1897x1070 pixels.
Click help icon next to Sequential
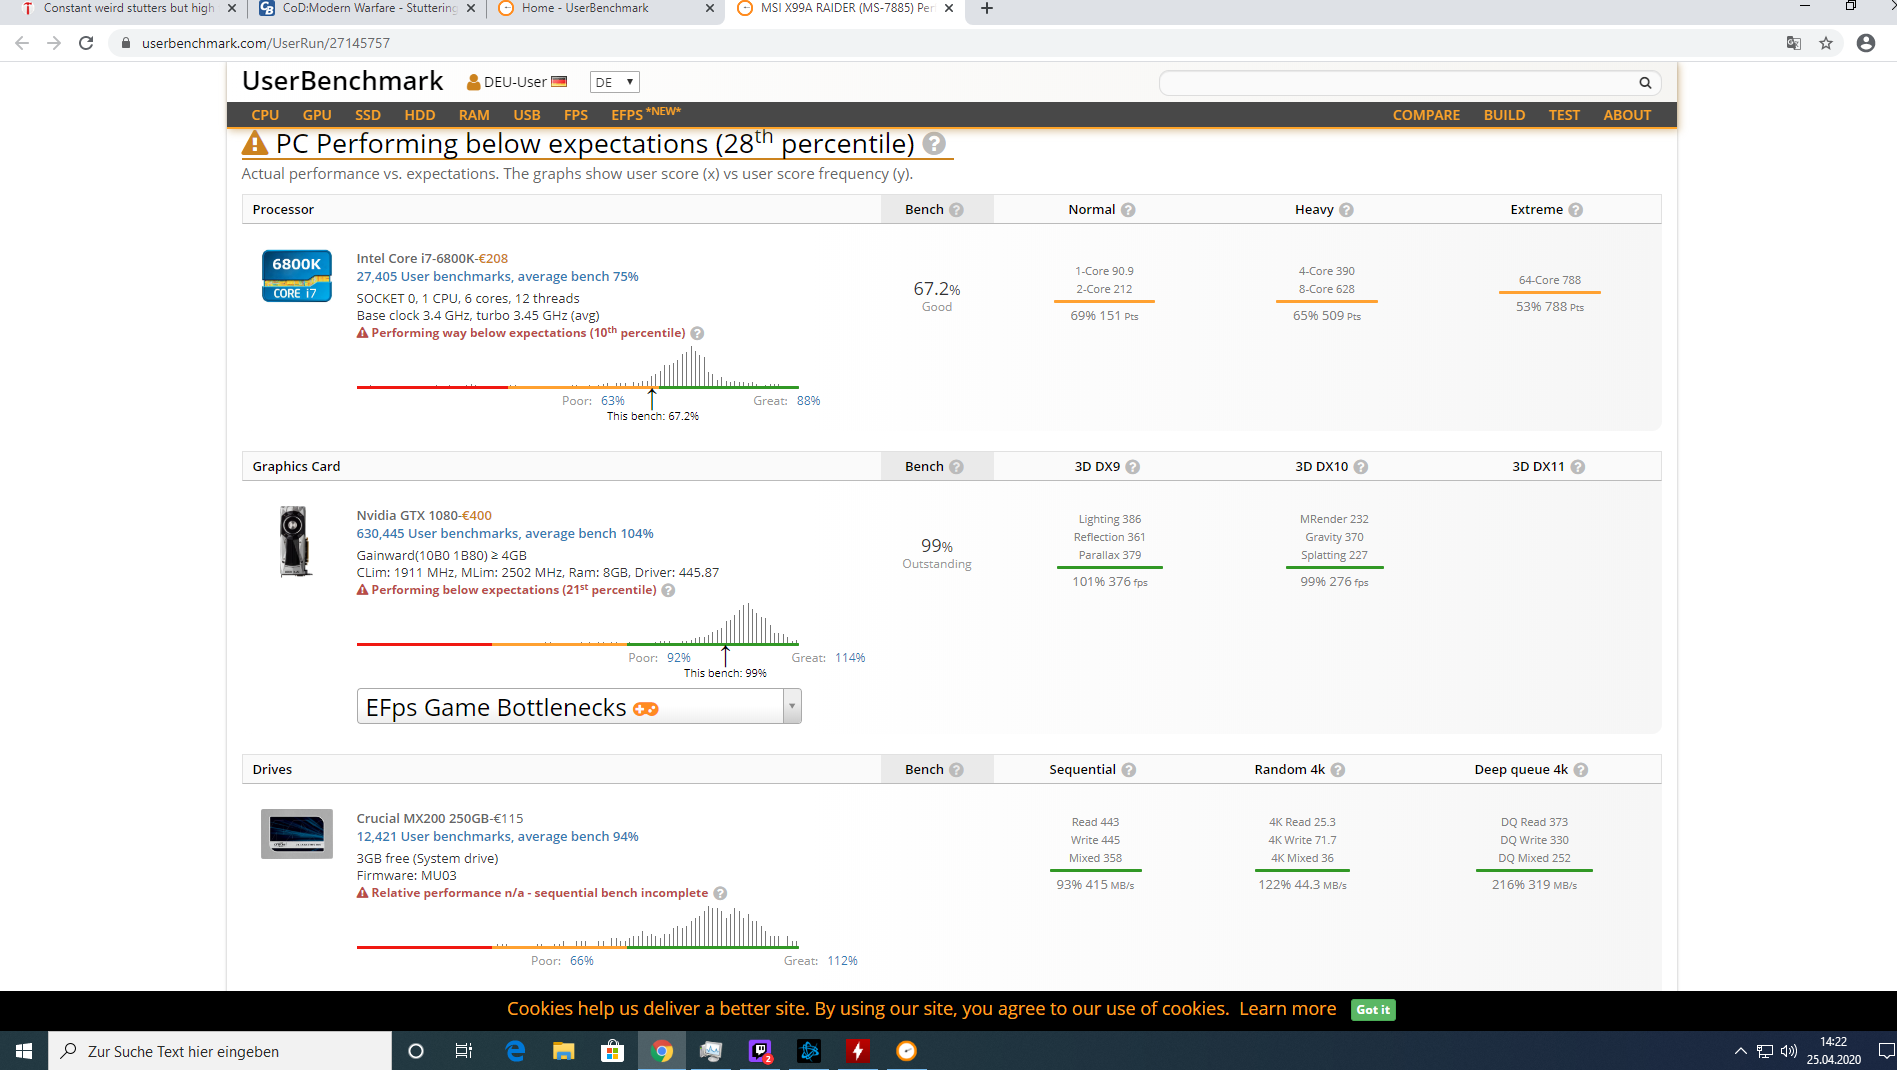1128,770
